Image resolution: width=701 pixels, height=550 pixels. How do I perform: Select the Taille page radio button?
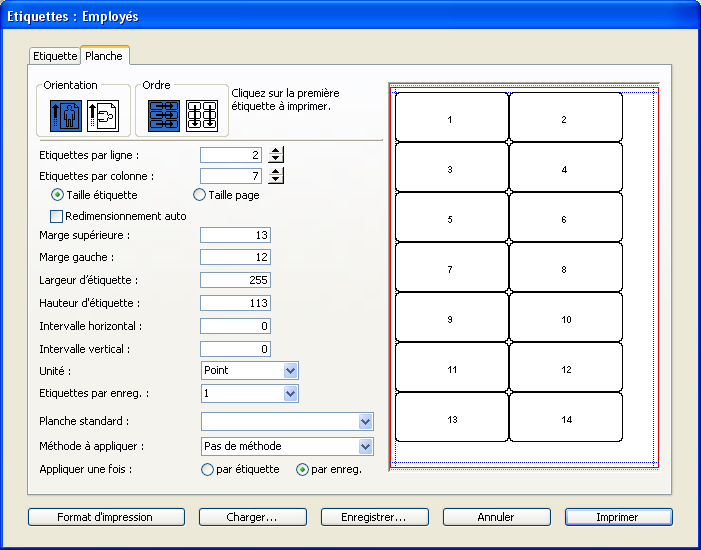(x=199, y=195)
